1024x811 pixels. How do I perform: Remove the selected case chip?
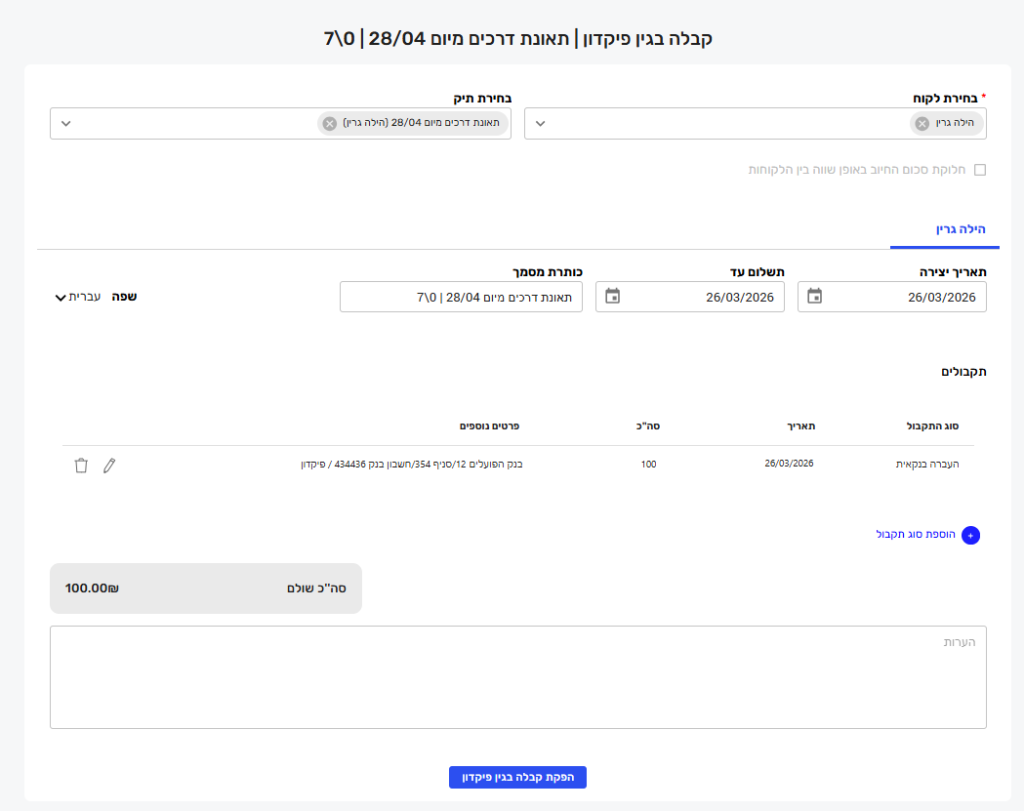[x=330, y=124]
